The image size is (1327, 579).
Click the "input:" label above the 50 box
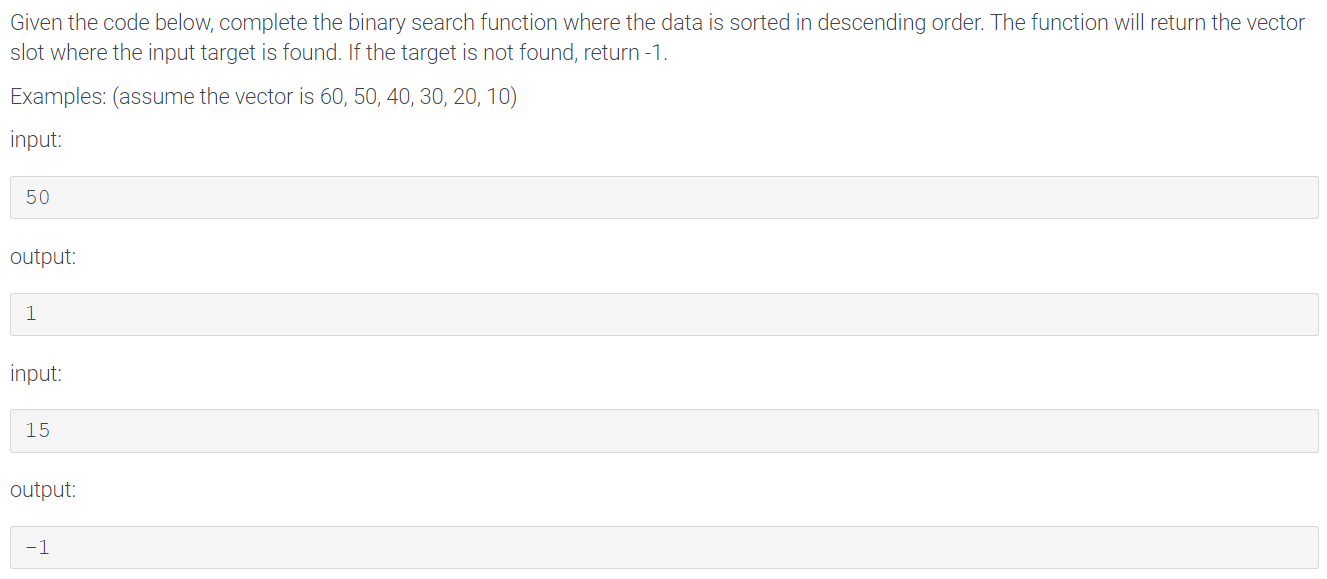click(36, 140)
